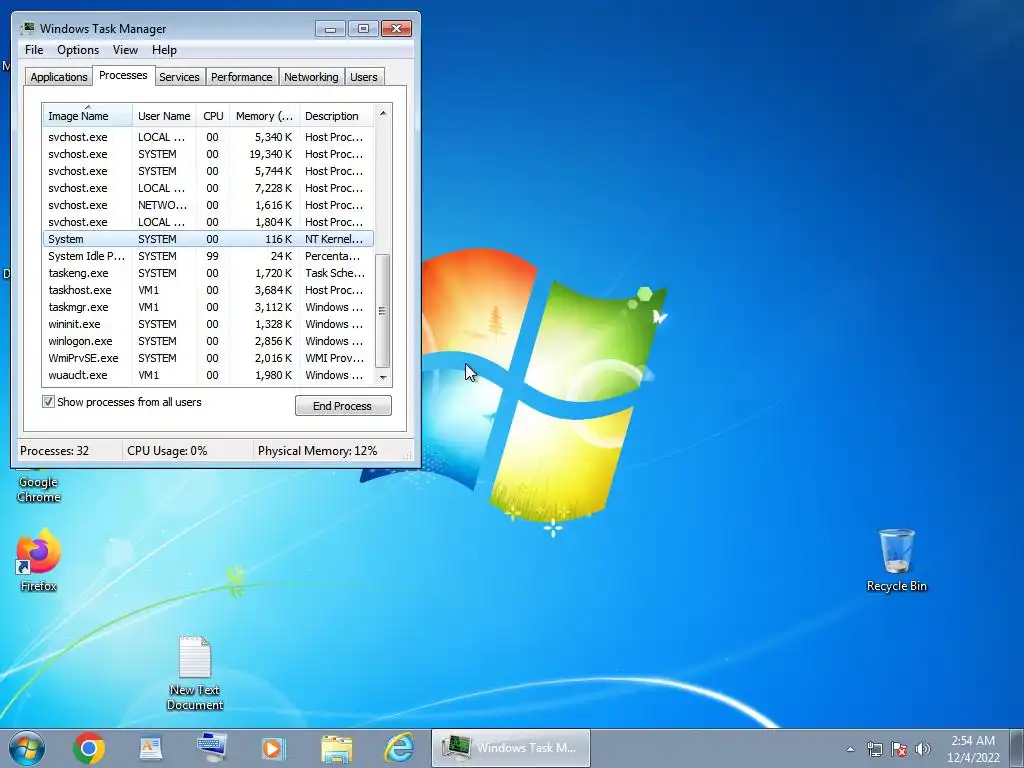
Task: Click the Task Sche... description cell
Action: (334, 273)
